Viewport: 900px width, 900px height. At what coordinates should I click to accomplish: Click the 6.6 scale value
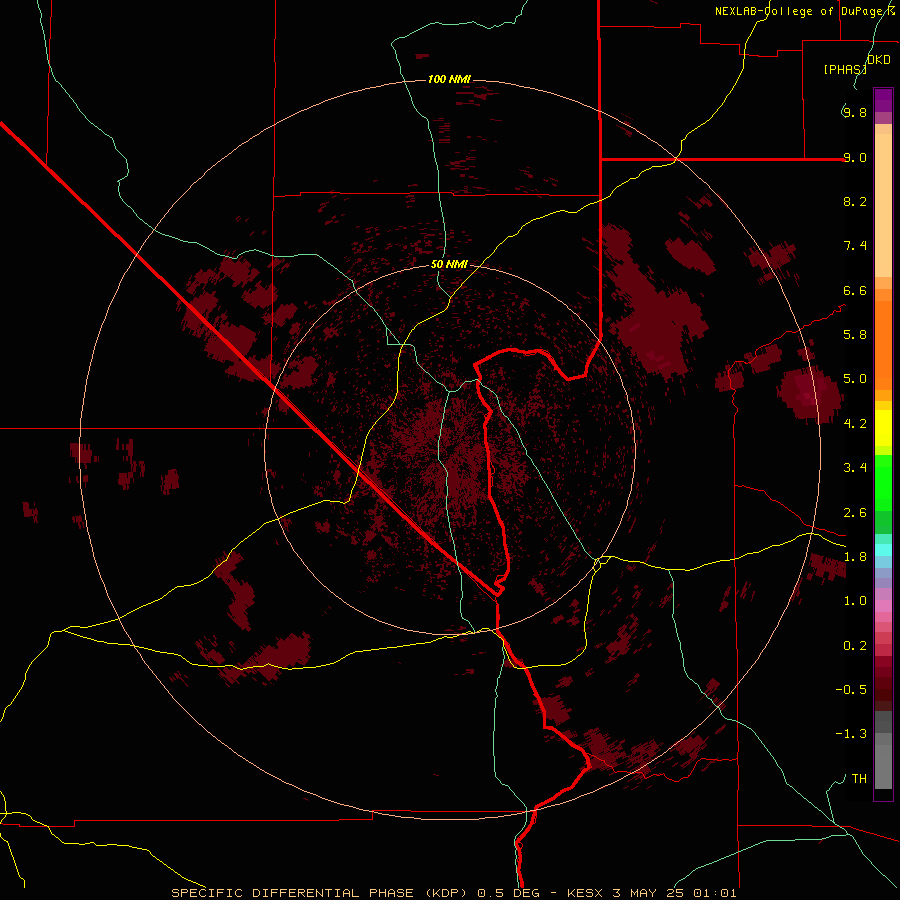pos(855,290)
